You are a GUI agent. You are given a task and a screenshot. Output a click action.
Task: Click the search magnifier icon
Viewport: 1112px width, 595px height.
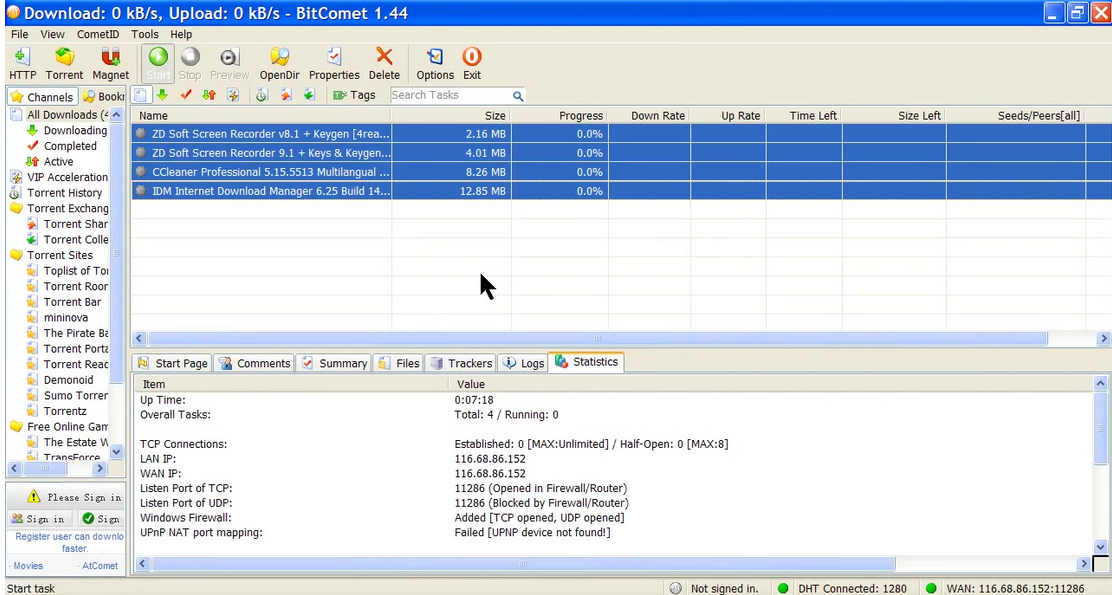click(518, 96)
